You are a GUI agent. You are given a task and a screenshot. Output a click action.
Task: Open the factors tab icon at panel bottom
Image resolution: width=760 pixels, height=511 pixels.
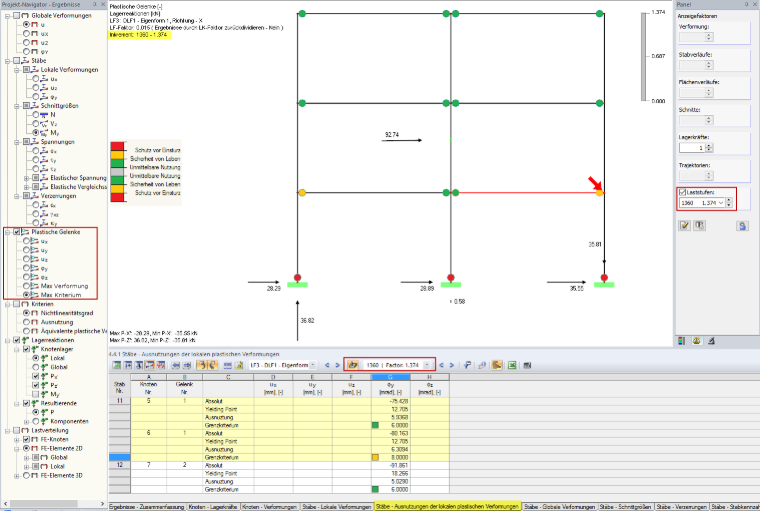[697, 341]
